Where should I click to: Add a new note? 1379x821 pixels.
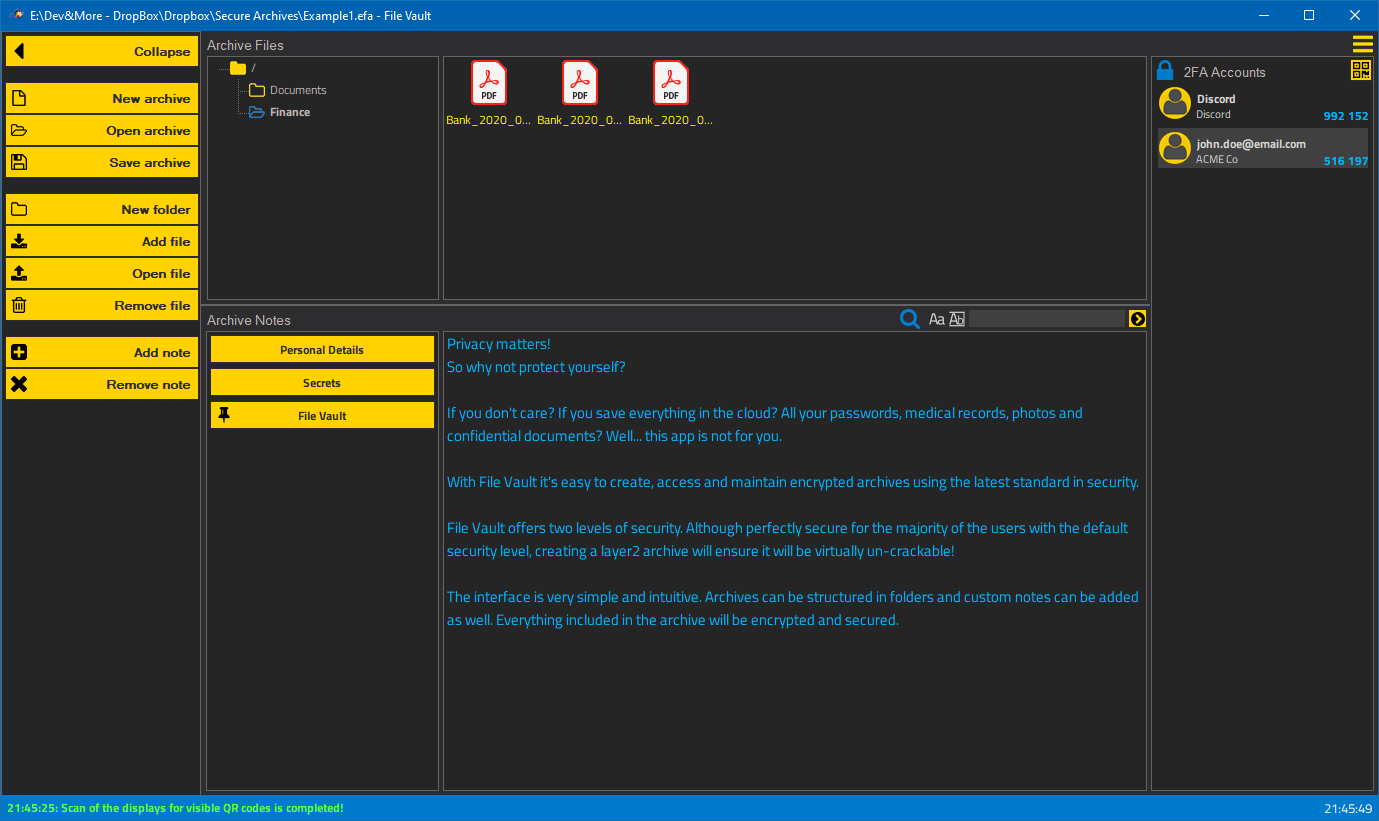pyautogui.click(x=102, y=352)
